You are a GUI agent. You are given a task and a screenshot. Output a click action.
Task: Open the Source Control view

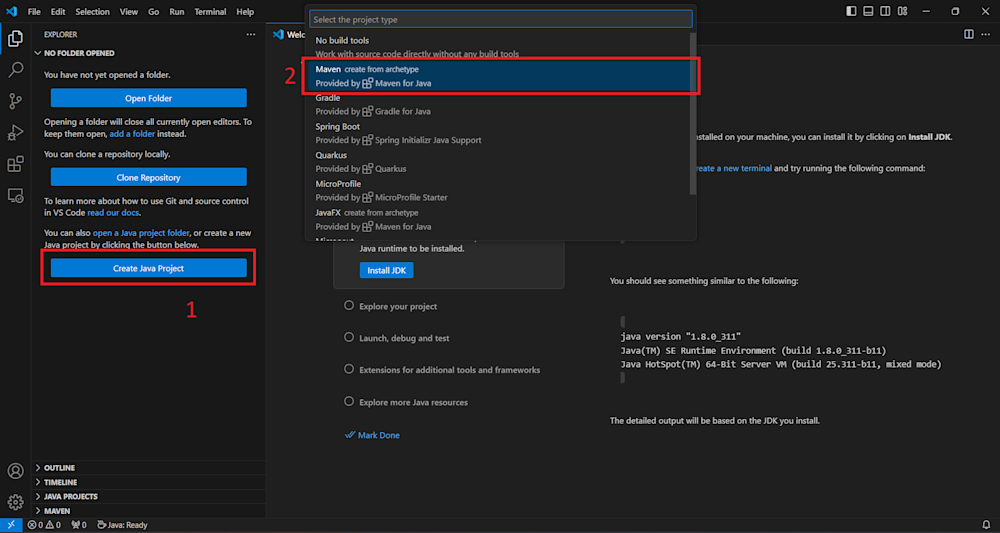tap(15, 101)
